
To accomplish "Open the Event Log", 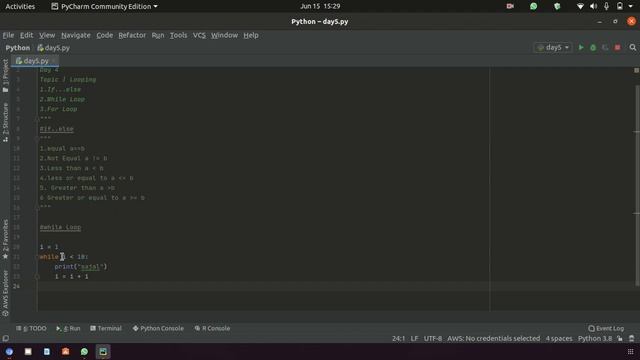I will pyautogui.click(x=606, y=328).
